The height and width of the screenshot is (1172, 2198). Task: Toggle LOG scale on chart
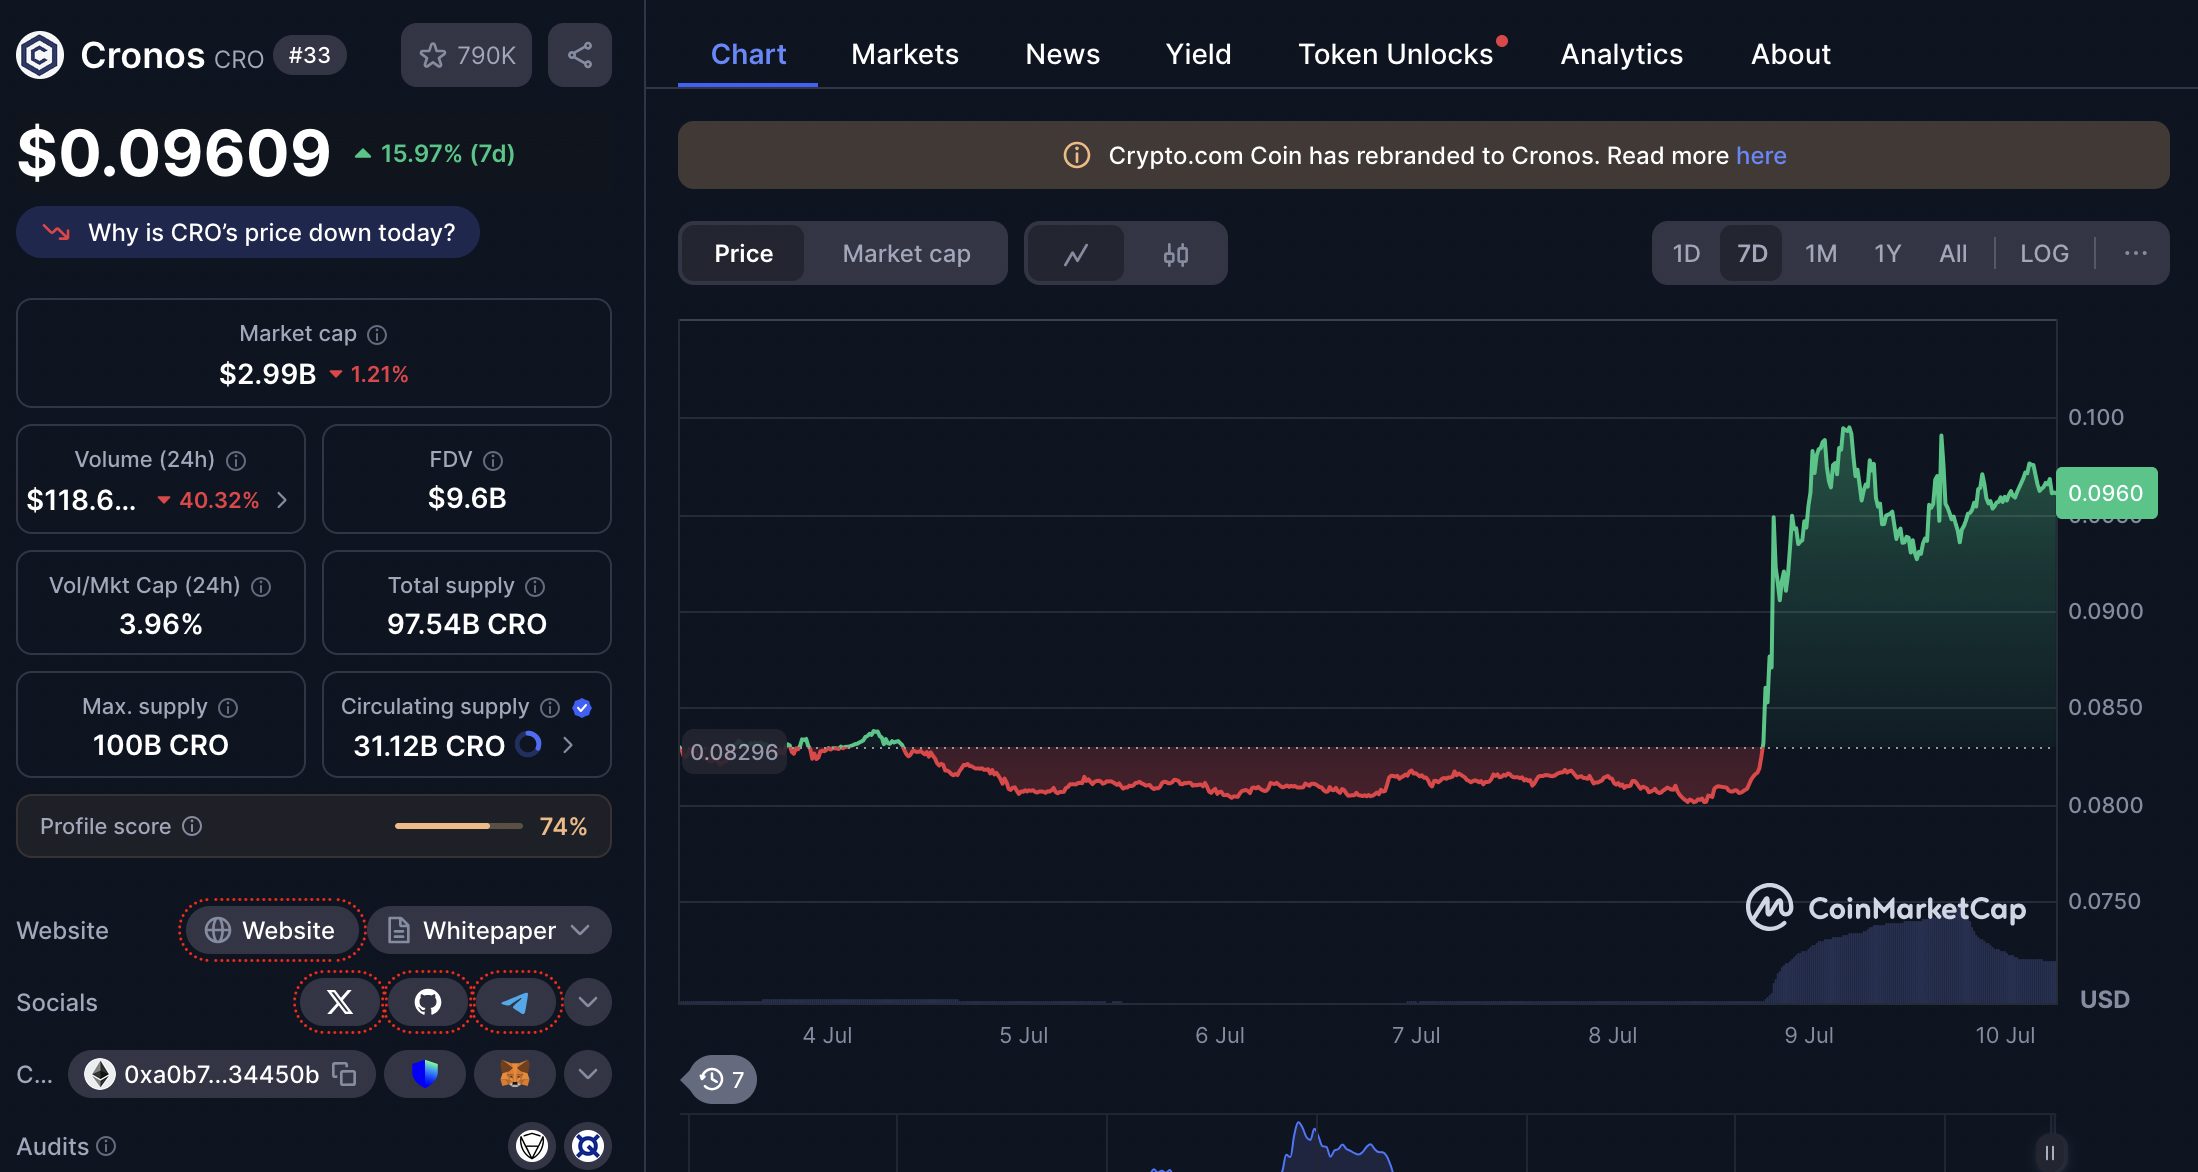pyautogui.click(x=2044, y=253)
